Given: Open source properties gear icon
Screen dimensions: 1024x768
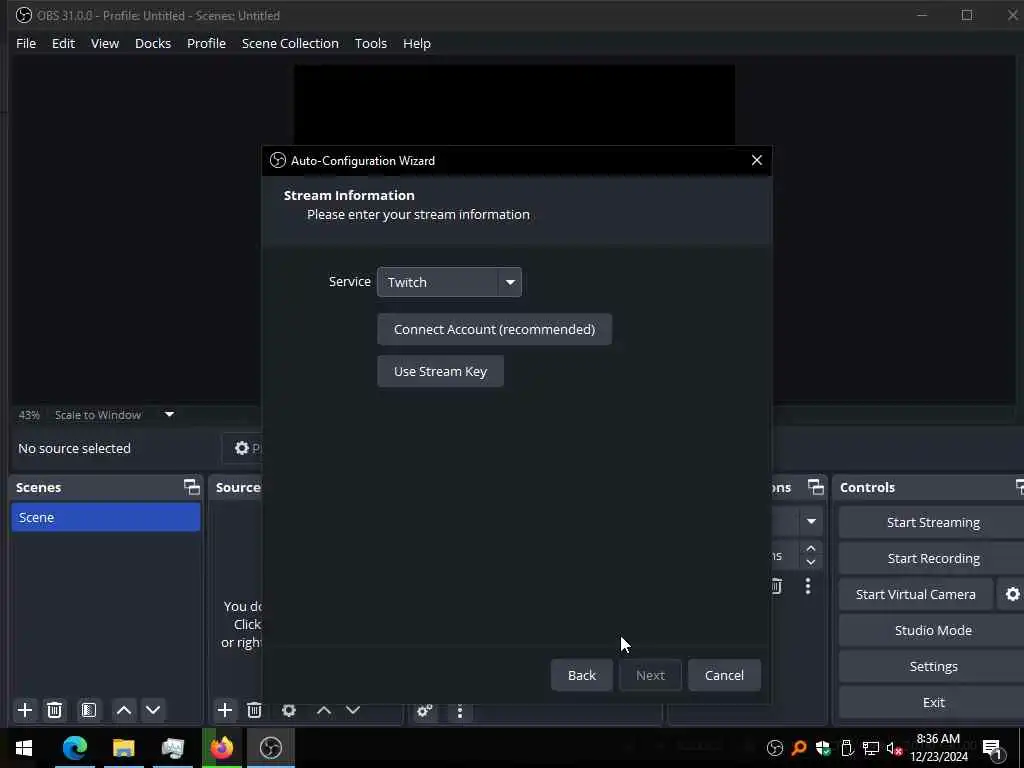Looking at the screenshot, I should pos(289,710).
